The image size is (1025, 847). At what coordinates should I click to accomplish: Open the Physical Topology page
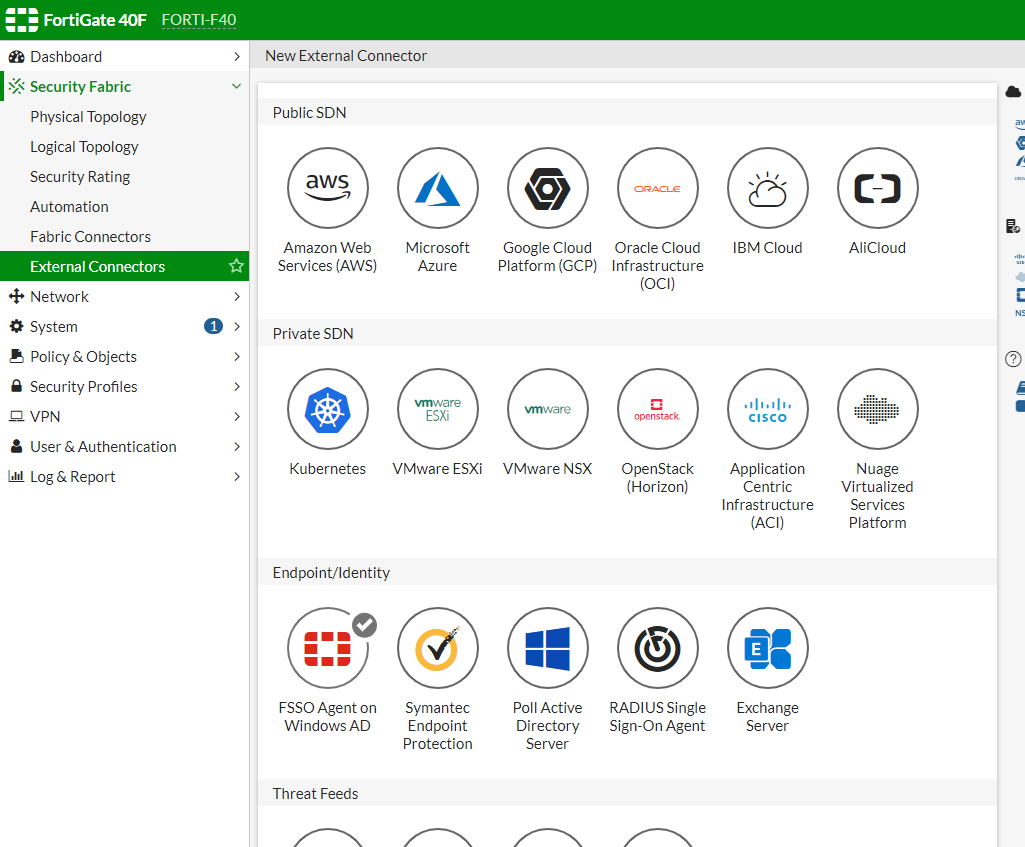coord(88,117)
